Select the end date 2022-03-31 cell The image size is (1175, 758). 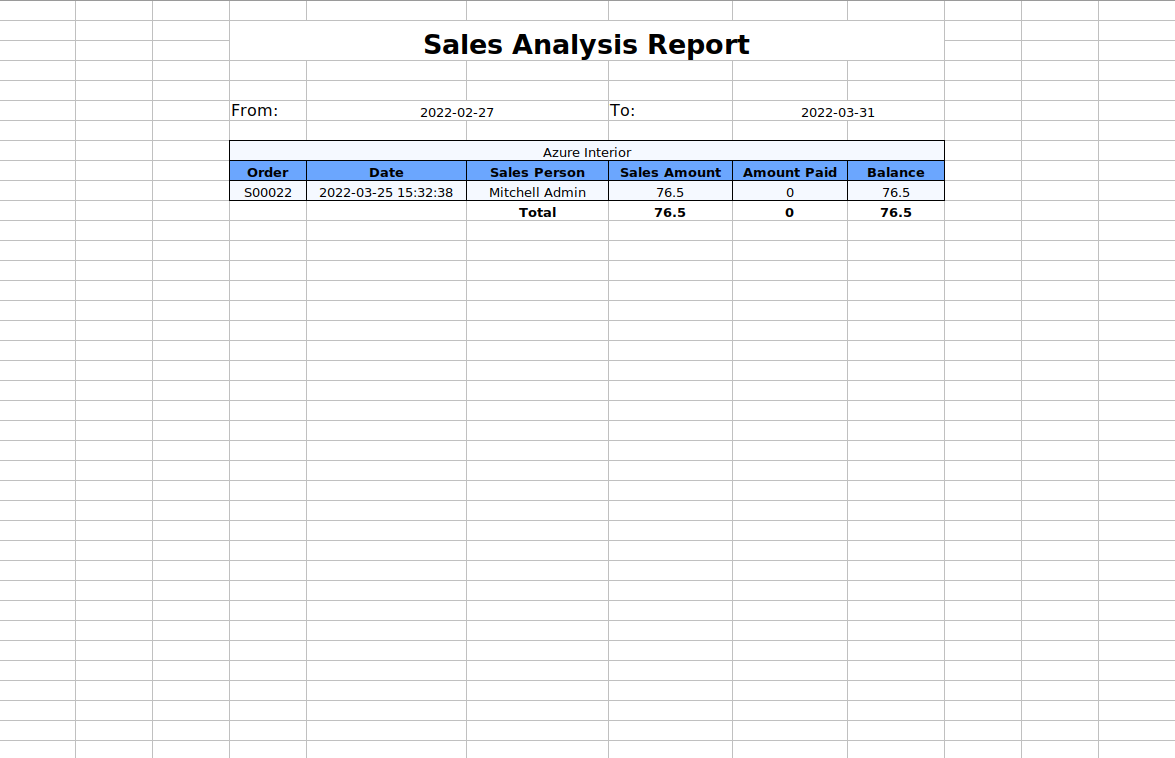coord(838,112)
